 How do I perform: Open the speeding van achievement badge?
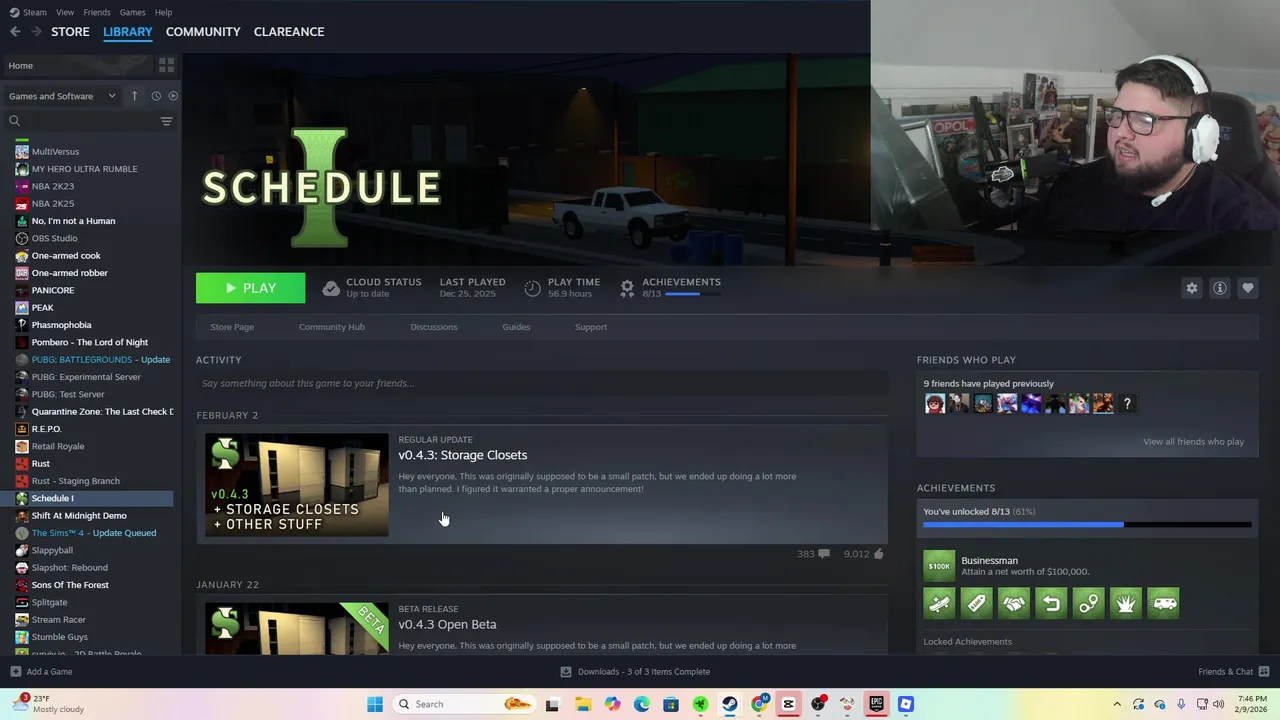coord(1163,603)
